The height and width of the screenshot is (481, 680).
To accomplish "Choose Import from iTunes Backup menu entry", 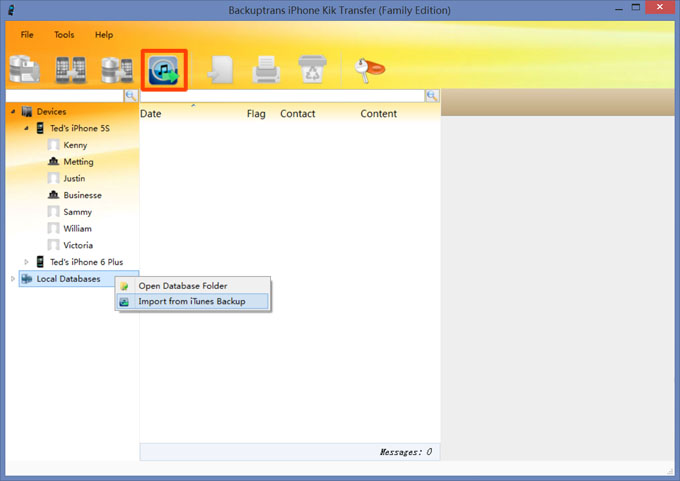I will 193,301.
